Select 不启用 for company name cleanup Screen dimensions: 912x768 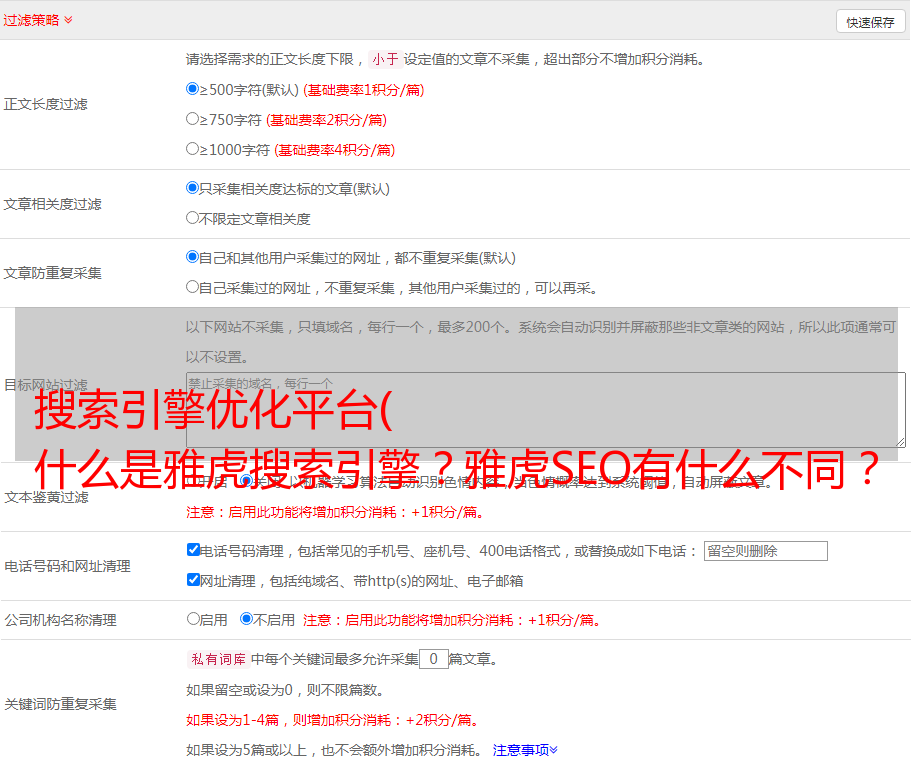pyautogui.click(x=246, y=619)
